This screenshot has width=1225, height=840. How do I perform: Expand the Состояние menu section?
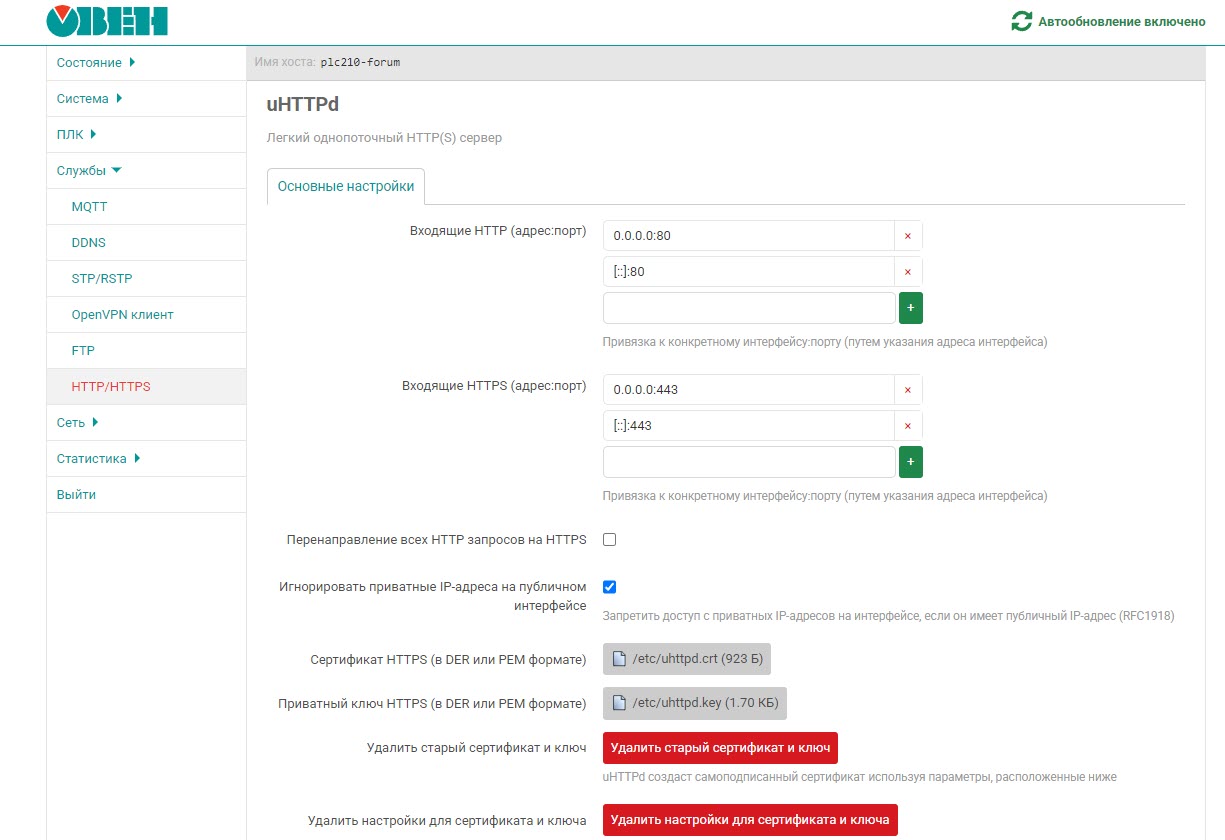tap(96, 63)
